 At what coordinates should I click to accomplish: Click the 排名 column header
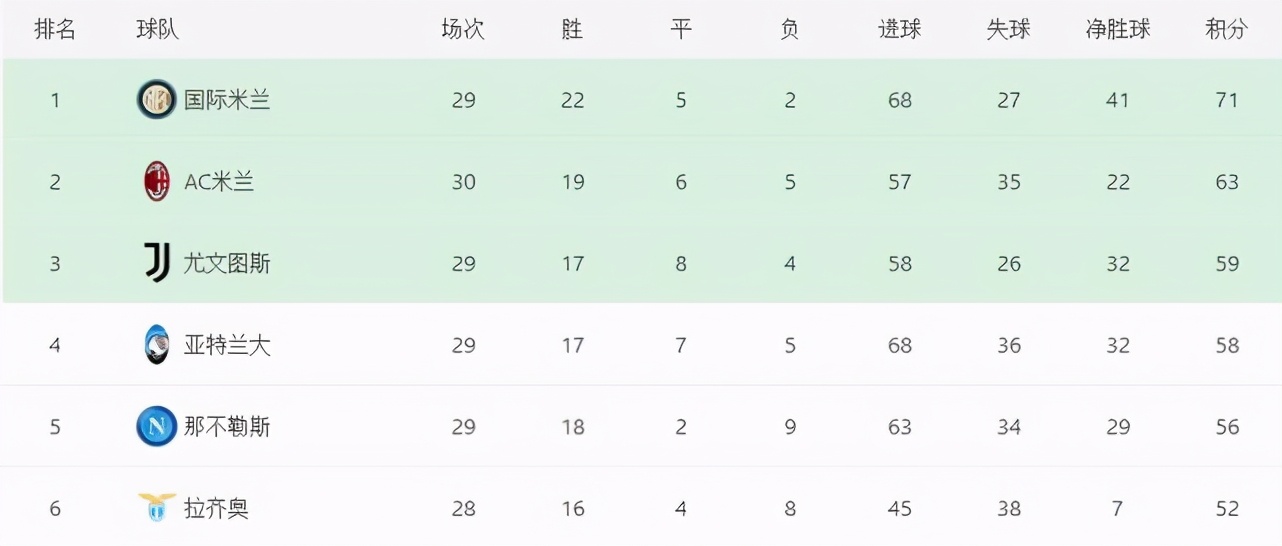(55, 30)
